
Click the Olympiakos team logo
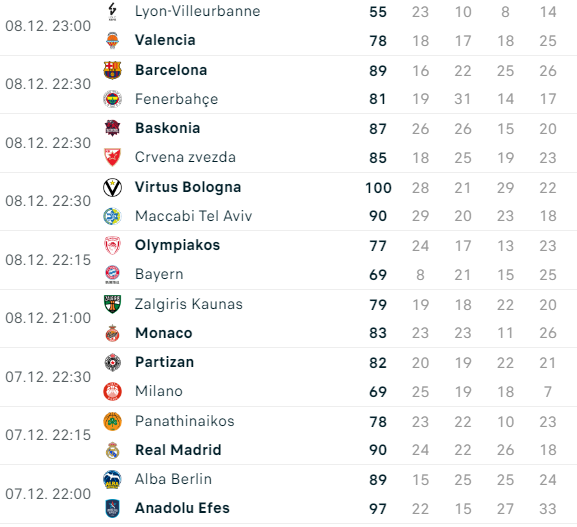[112, 245]
